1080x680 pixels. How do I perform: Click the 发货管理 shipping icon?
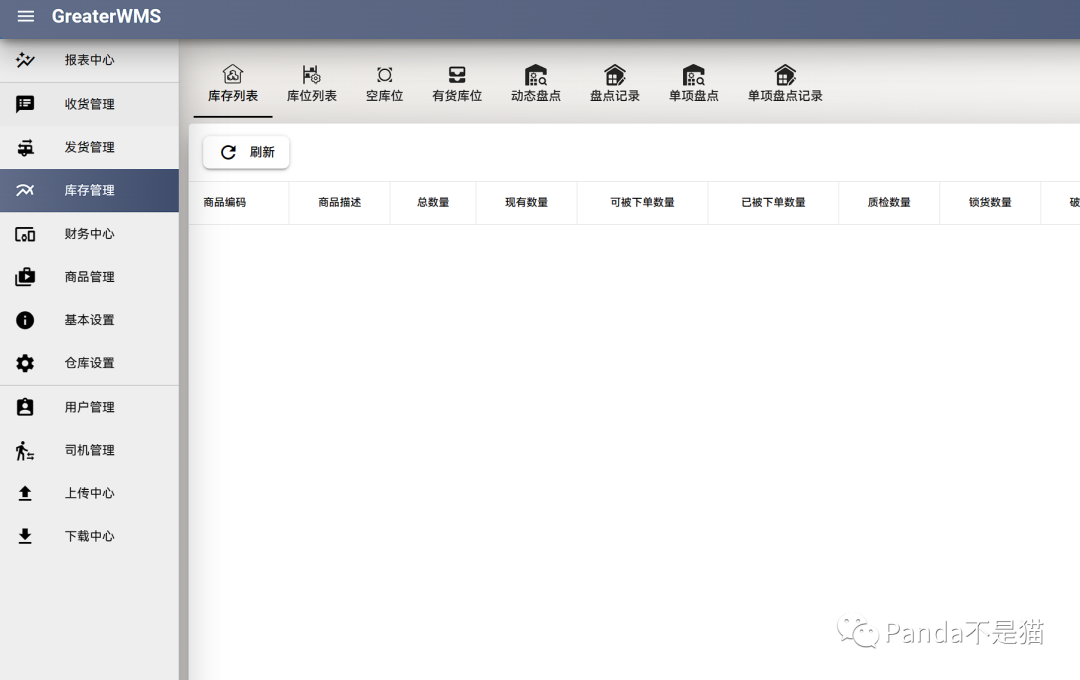[25, 147]
